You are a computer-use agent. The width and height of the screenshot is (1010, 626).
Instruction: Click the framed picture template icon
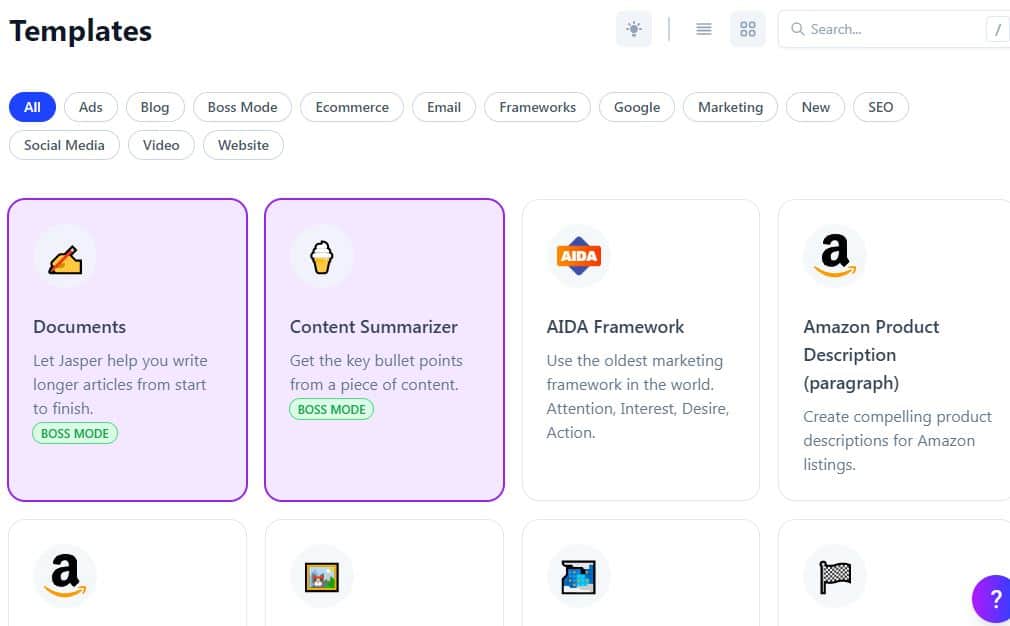click(x=321, y=576)
